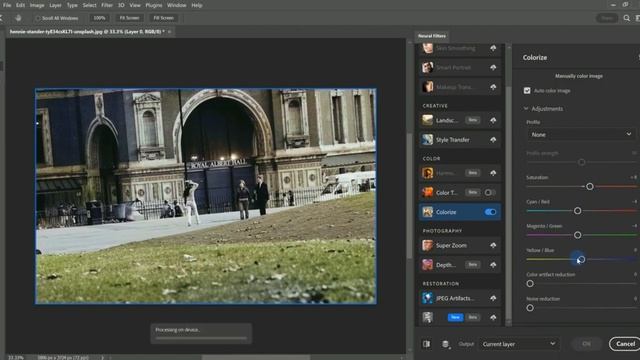The image size is (640, 360).
Task: Select the Style Transfer filter row
Action: [460, 140]
